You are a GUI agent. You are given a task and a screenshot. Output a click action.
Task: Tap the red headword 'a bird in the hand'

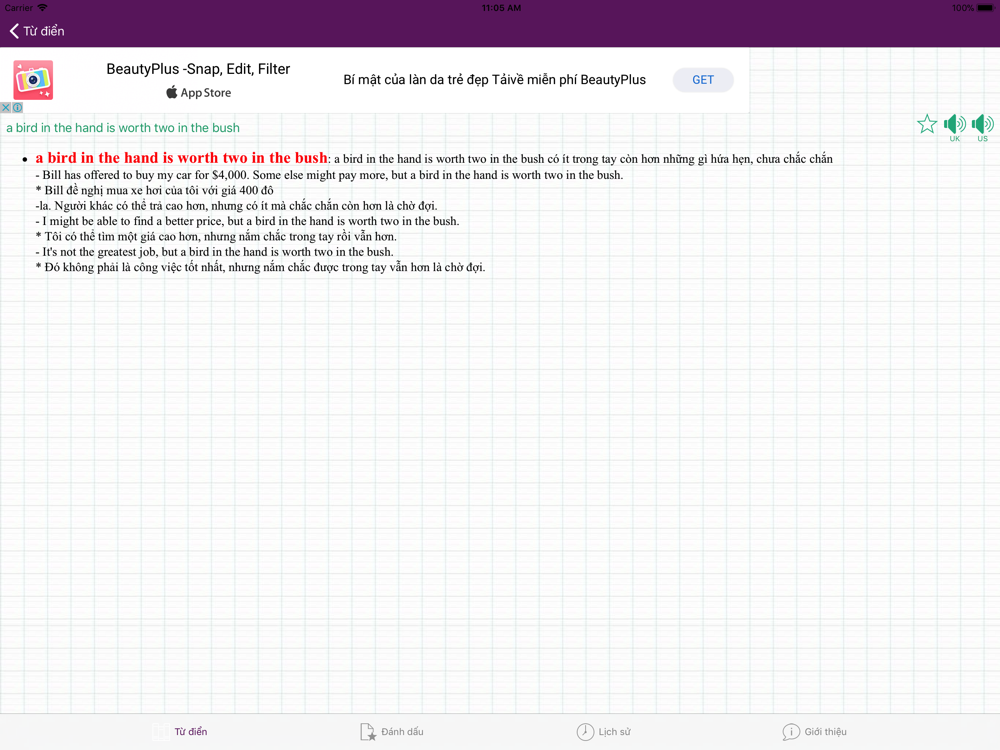[182, 158]
